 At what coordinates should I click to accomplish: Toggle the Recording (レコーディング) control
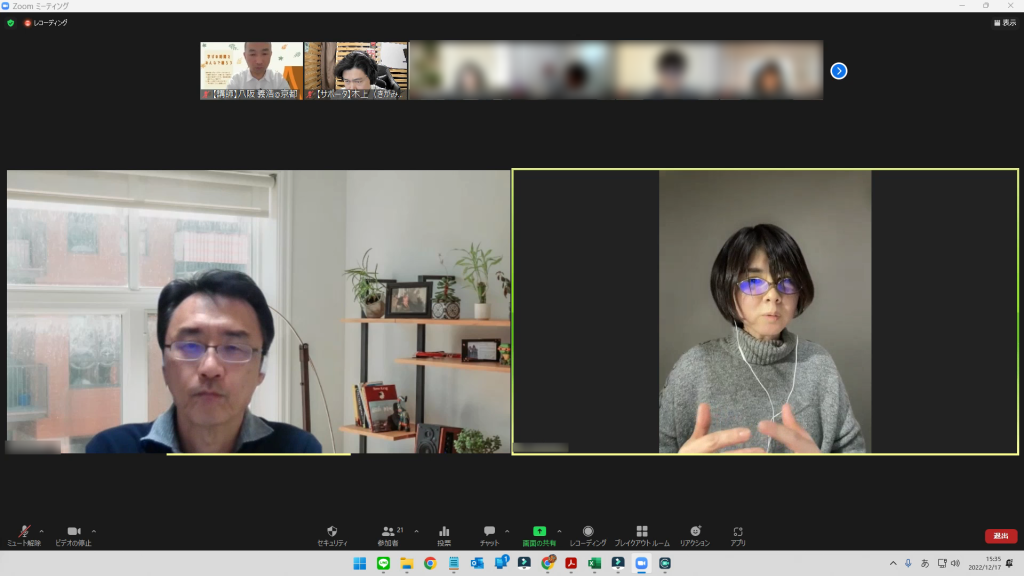point(588,535)
